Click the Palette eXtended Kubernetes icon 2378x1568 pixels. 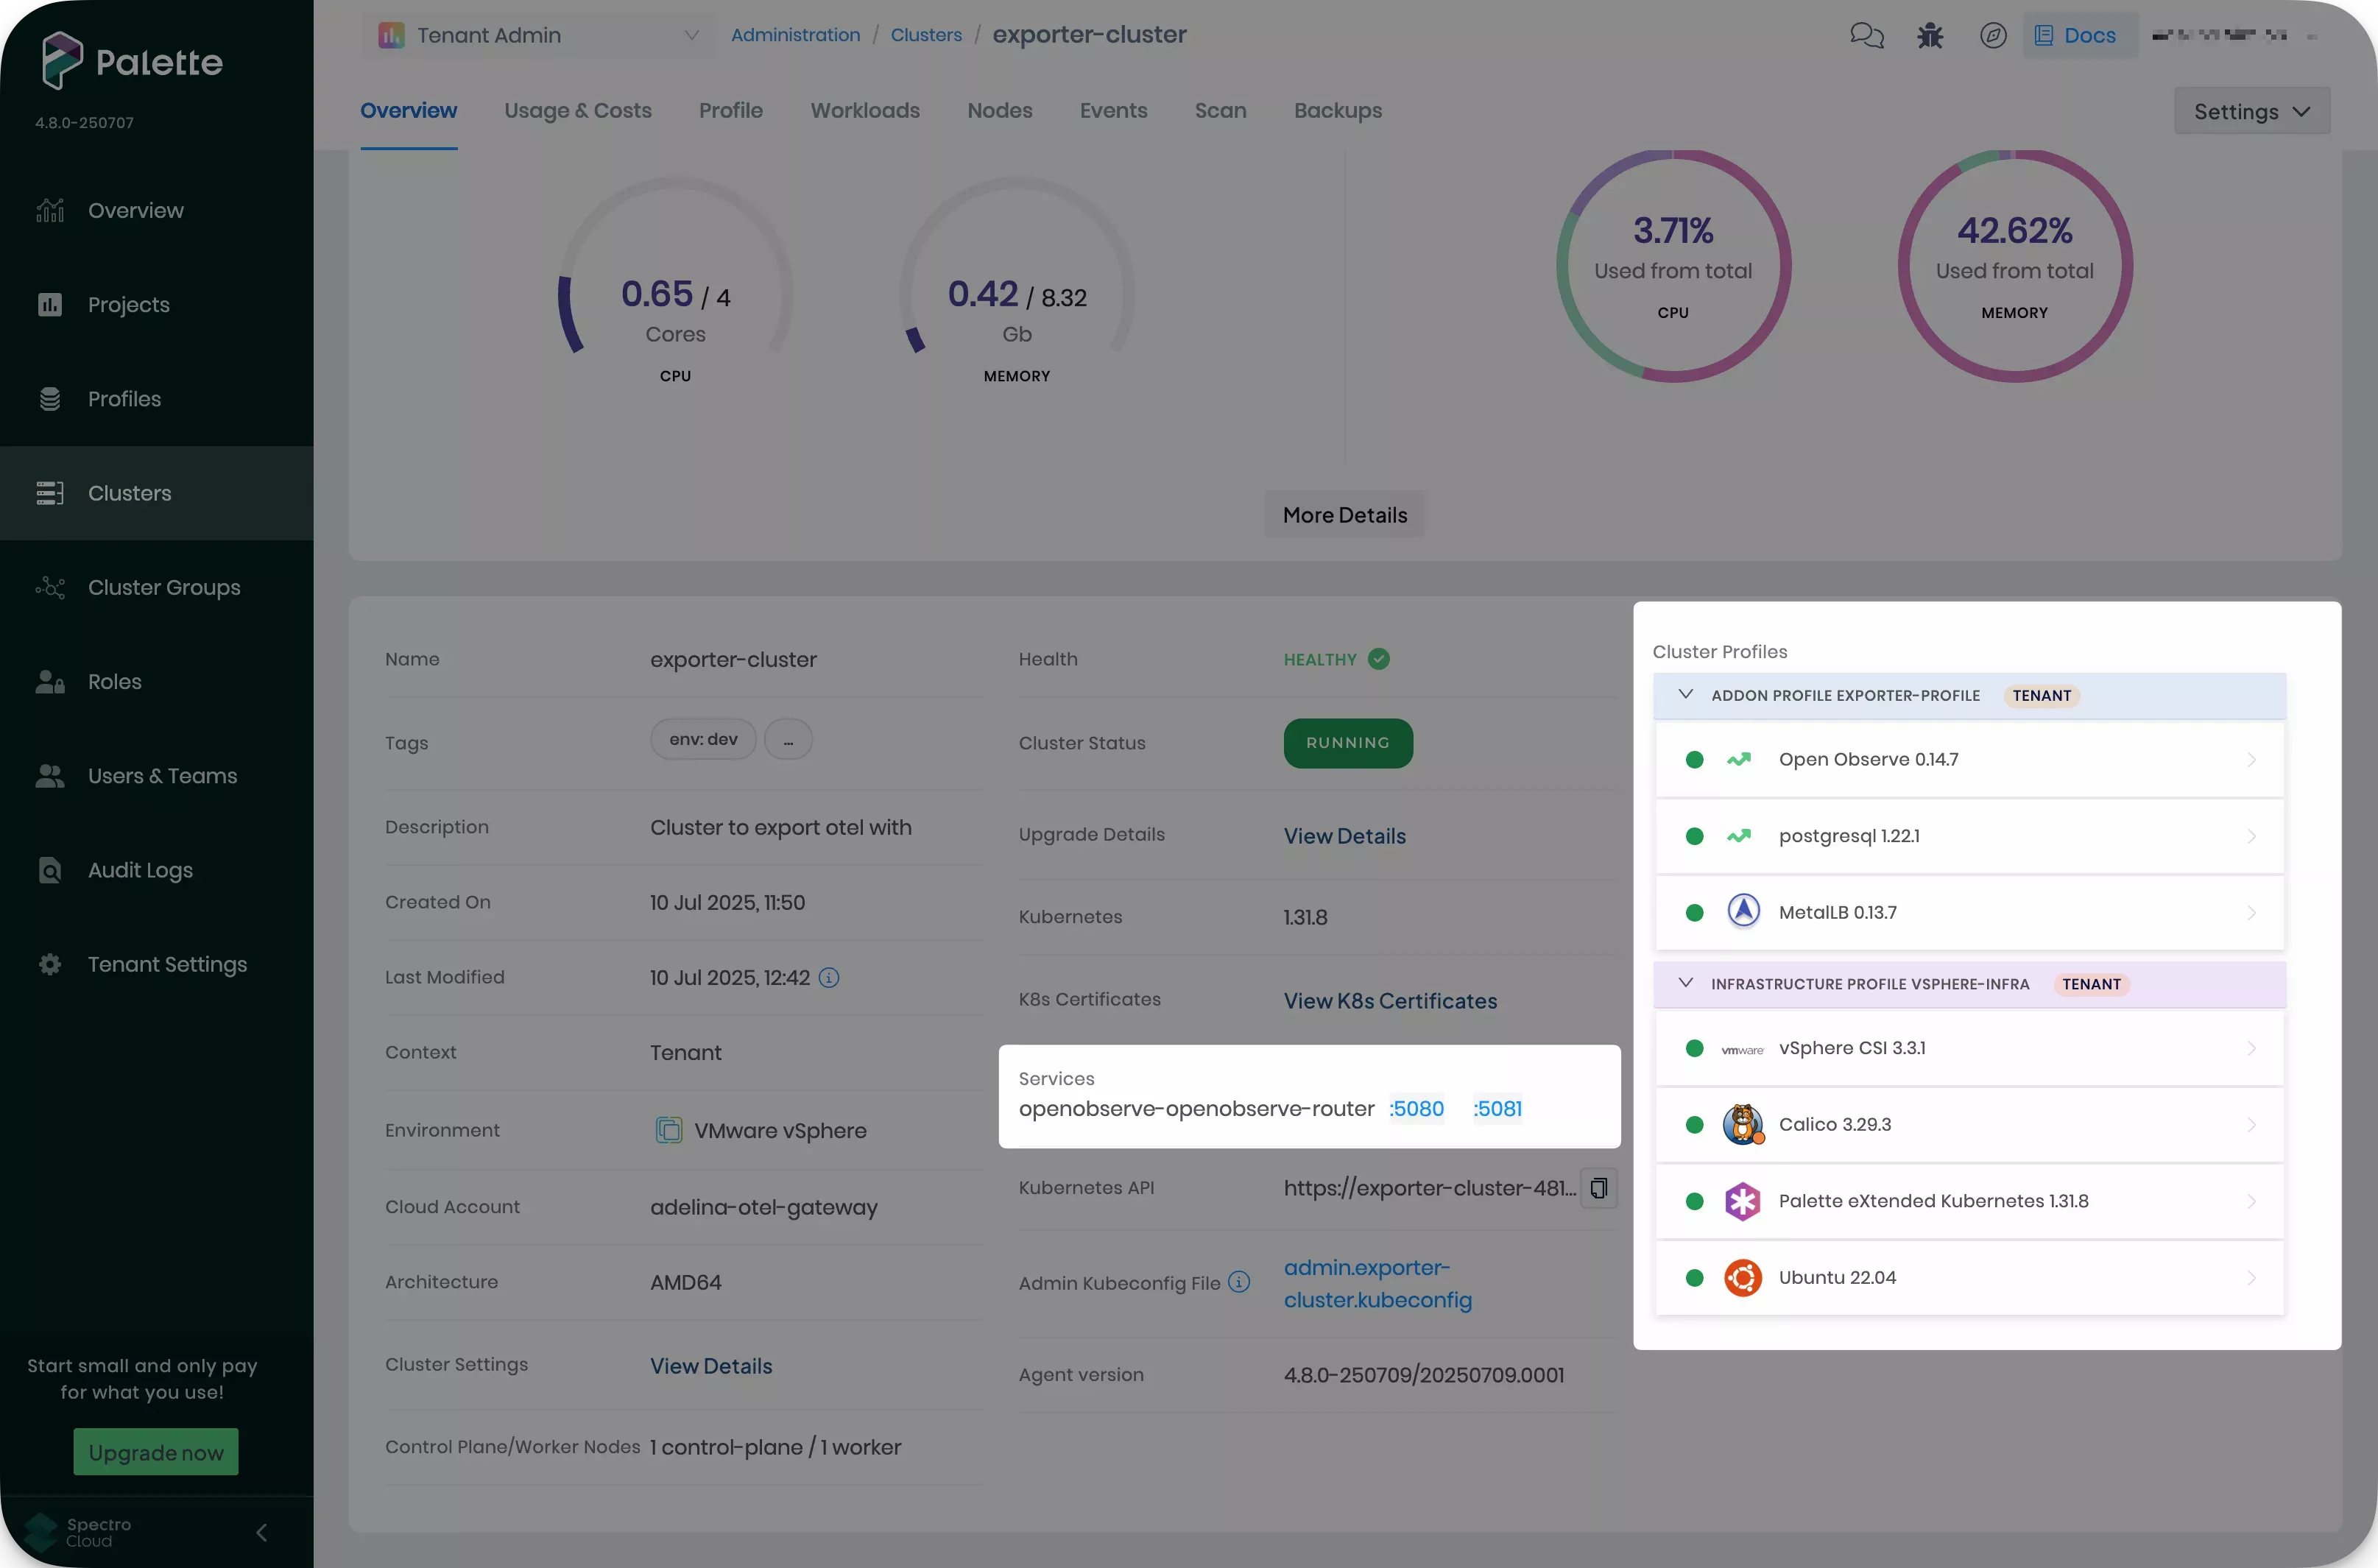pyautogui.click(x=1742, y=1201)
